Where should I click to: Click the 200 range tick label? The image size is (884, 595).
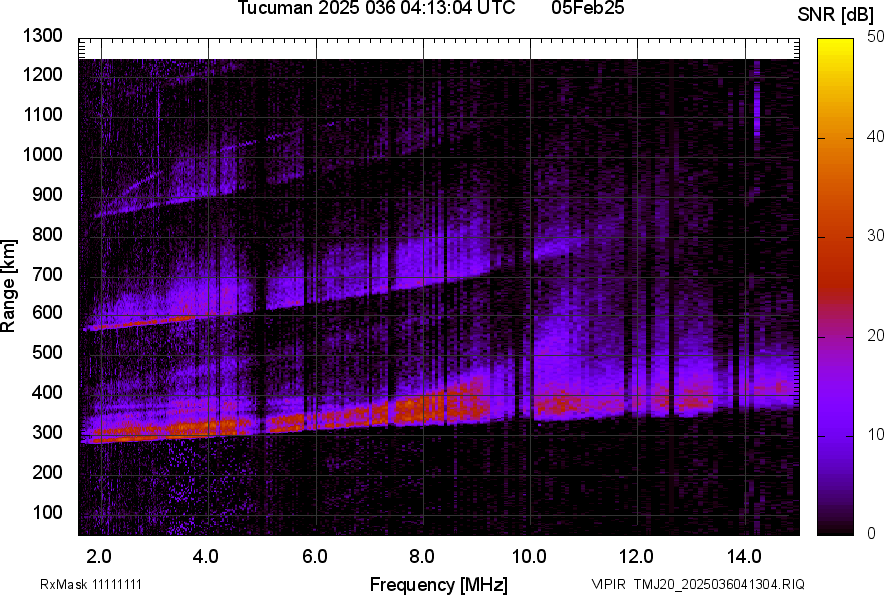(x=47, y=473)
